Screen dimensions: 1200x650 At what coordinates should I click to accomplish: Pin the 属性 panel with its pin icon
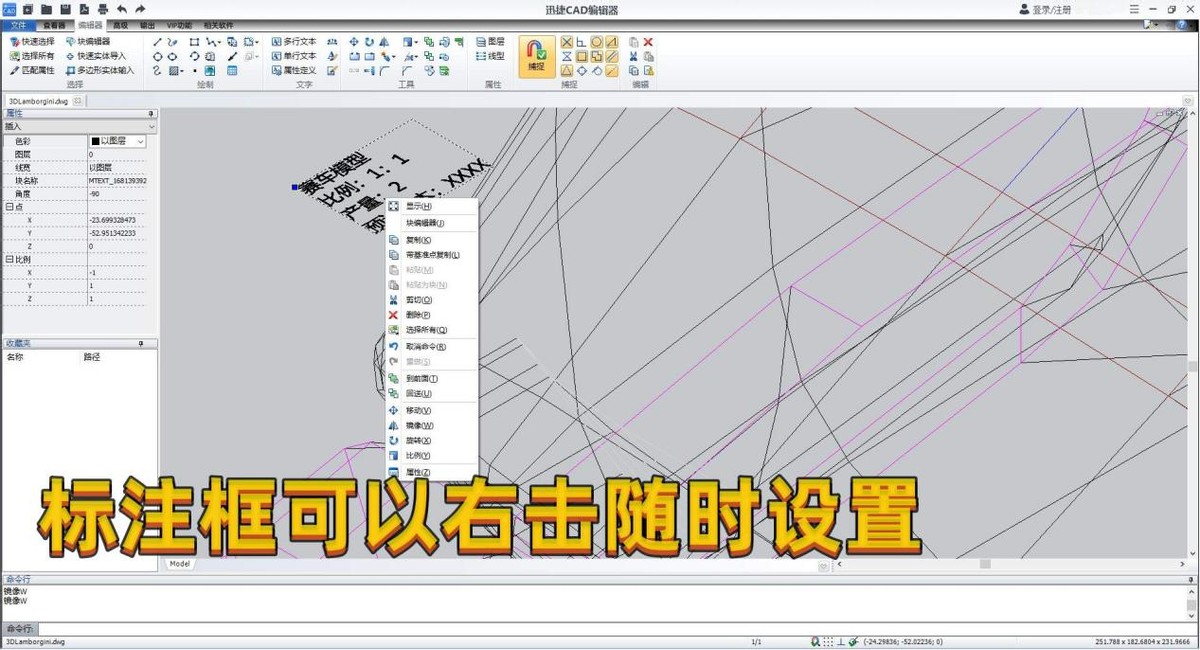pos(152,113)
